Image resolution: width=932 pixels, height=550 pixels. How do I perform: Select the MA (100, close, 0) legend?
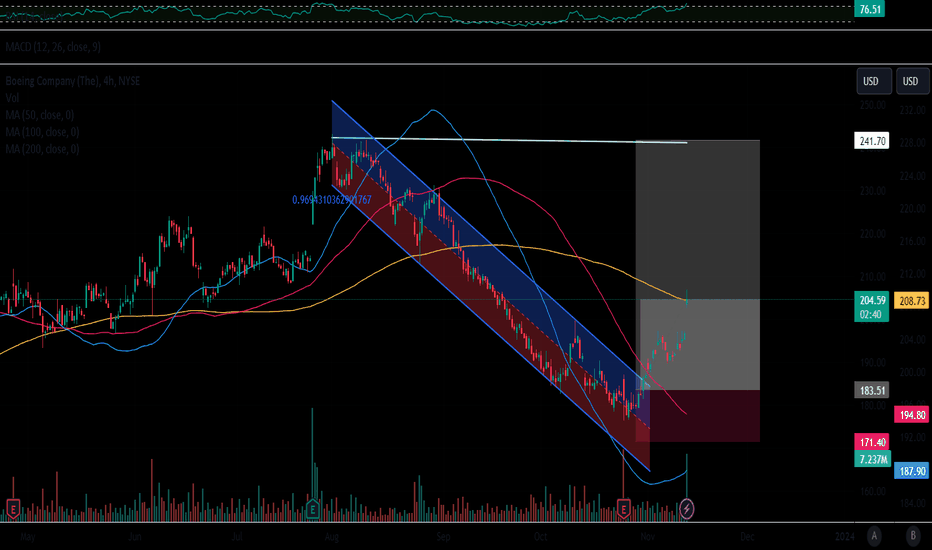pyautogui.click(x=42, y=132)
